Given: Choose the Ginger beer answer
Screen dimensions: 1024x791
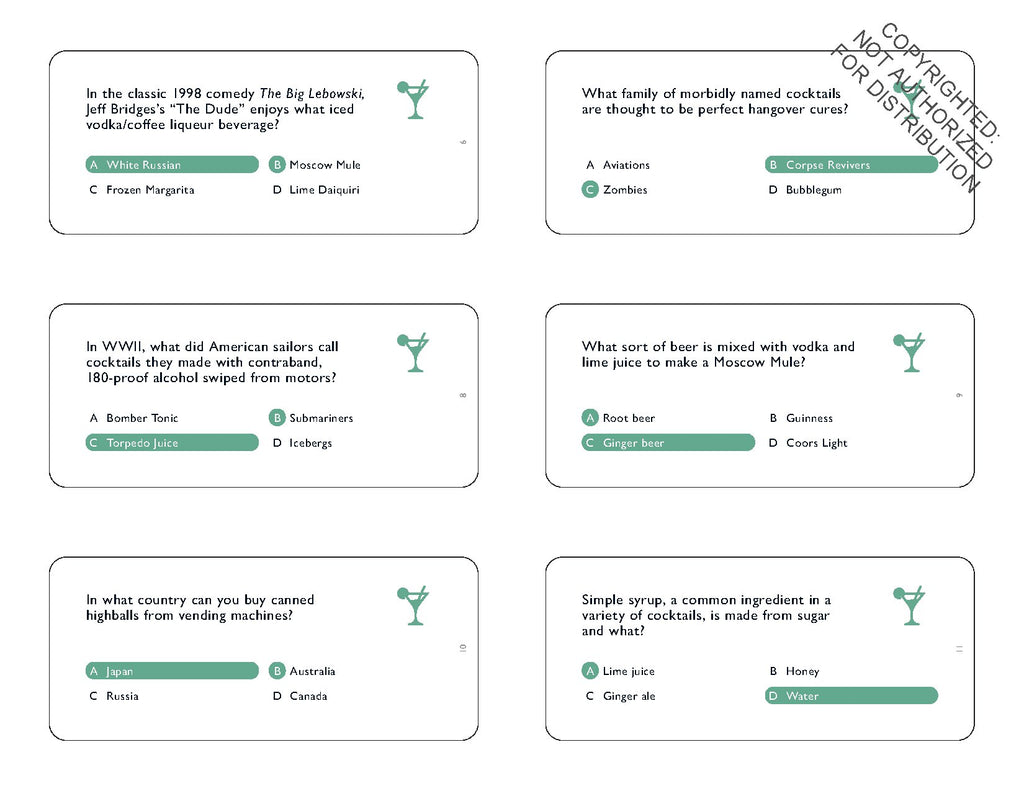Looking at the screenshot, I should pos(667,442).
